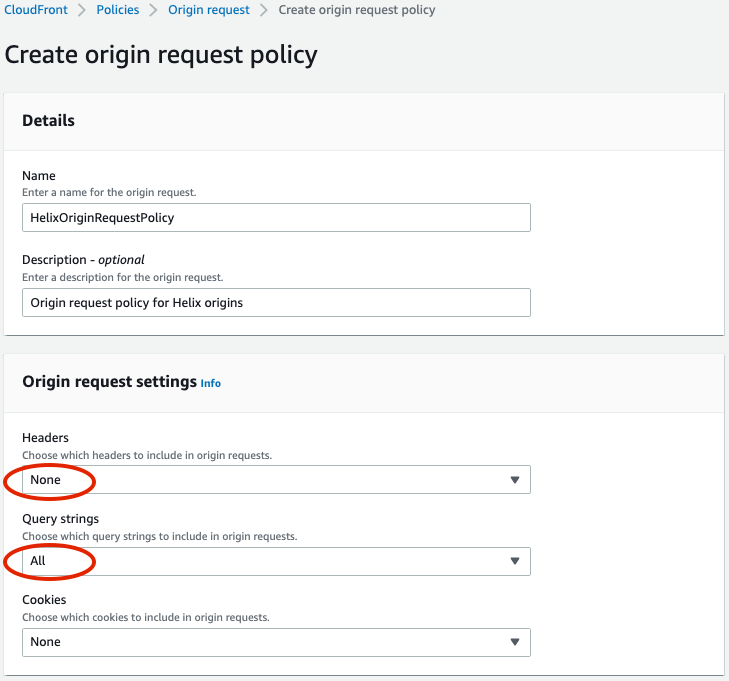Expand the Headers dropdown

click(x=276, y=480)
